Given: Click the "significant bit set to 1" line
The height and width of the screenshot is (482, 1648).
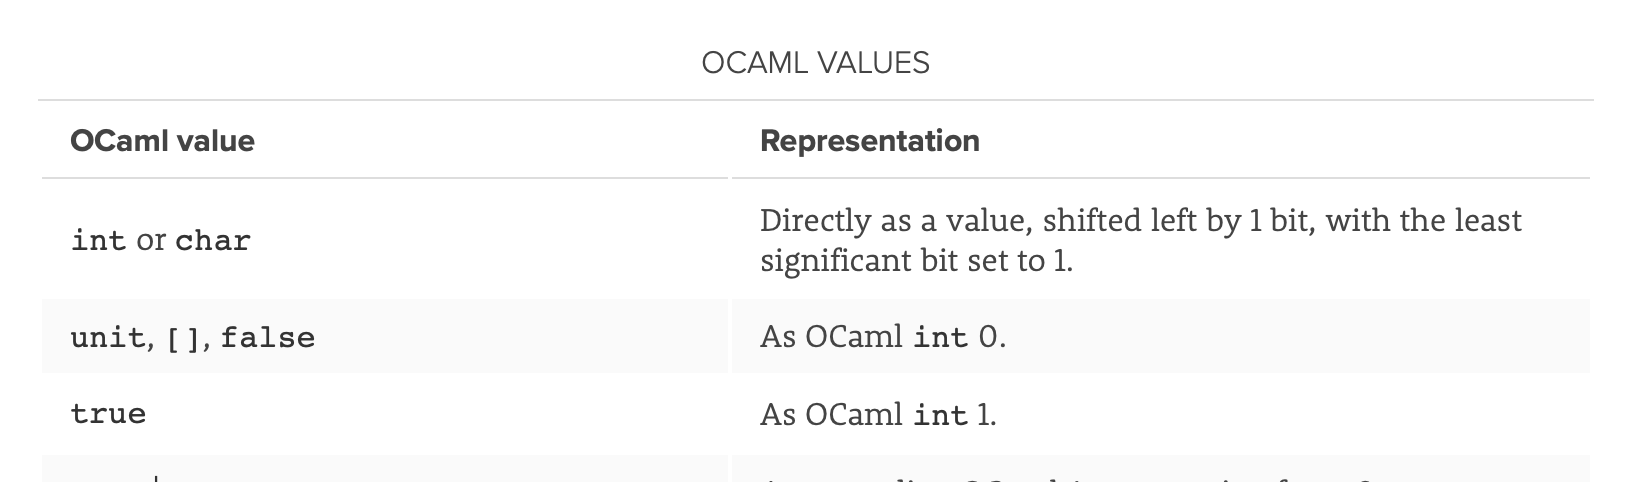Looking at the screenshot, I should [916, 261].
